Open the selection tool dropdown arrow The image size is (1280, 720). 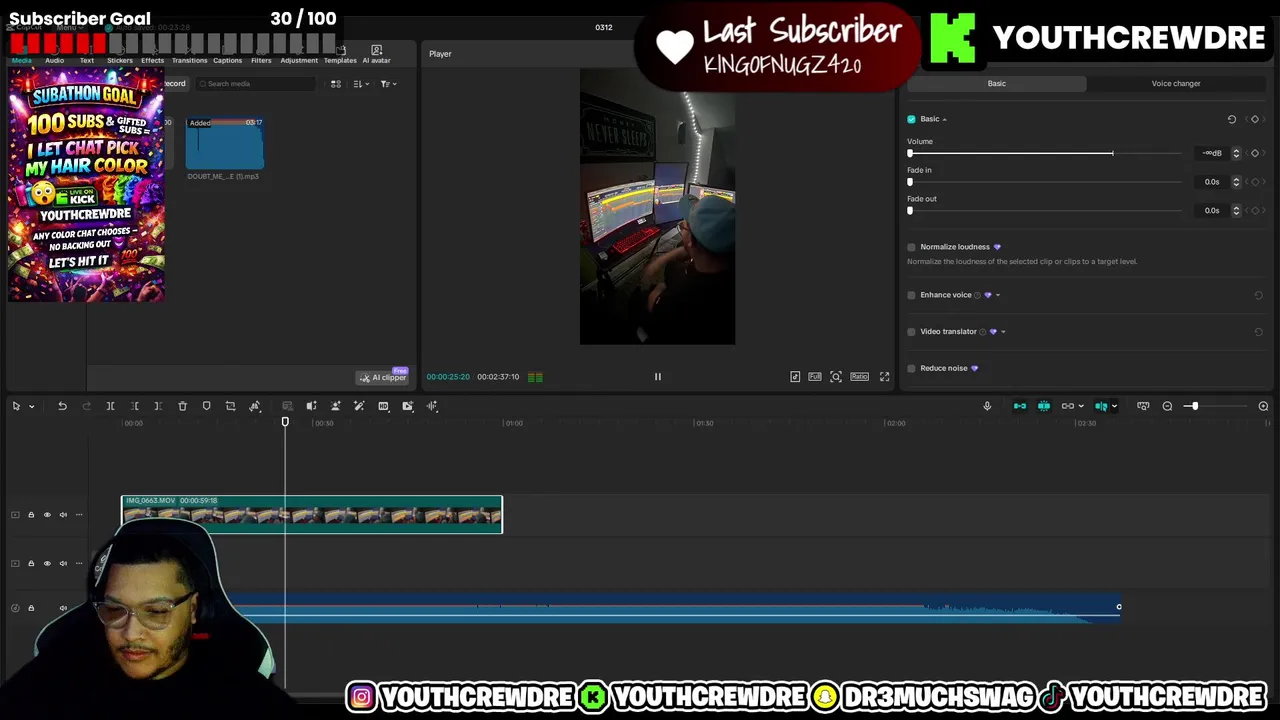tap(31, 406)
